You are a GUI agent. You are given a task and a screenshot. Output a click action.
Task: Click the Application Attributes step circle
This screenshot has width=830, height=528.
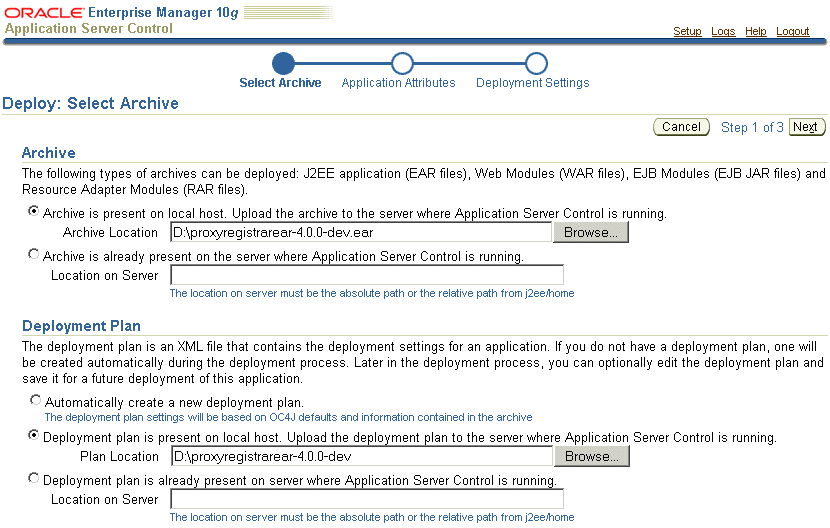pyautogui.click(x=402, y=64)
